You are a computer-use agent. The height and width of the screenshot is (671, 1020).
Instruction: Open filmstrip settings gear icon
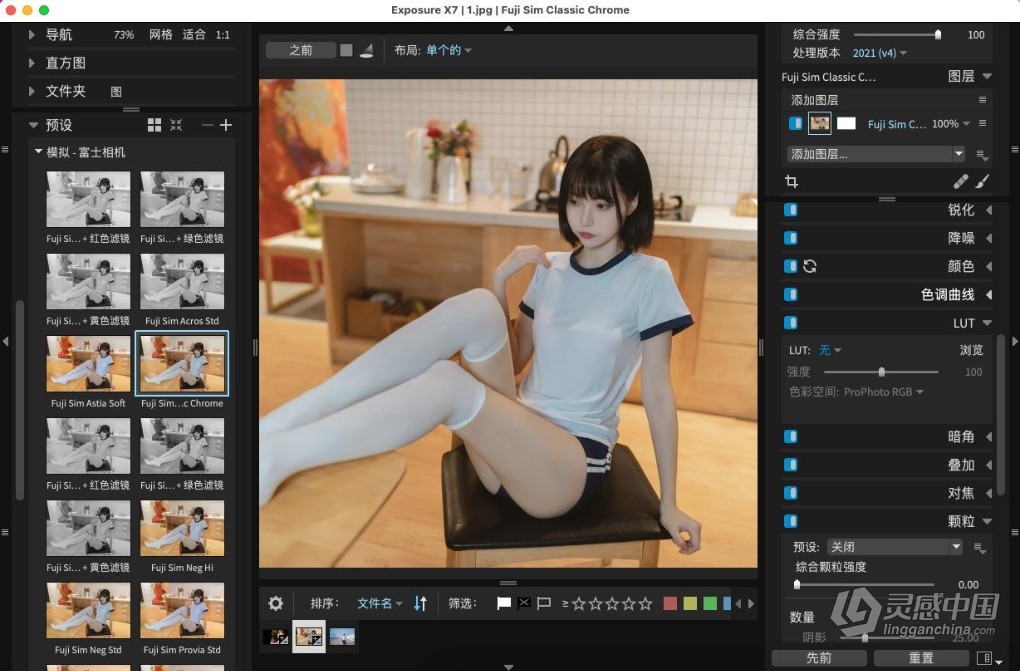[276, 603]
